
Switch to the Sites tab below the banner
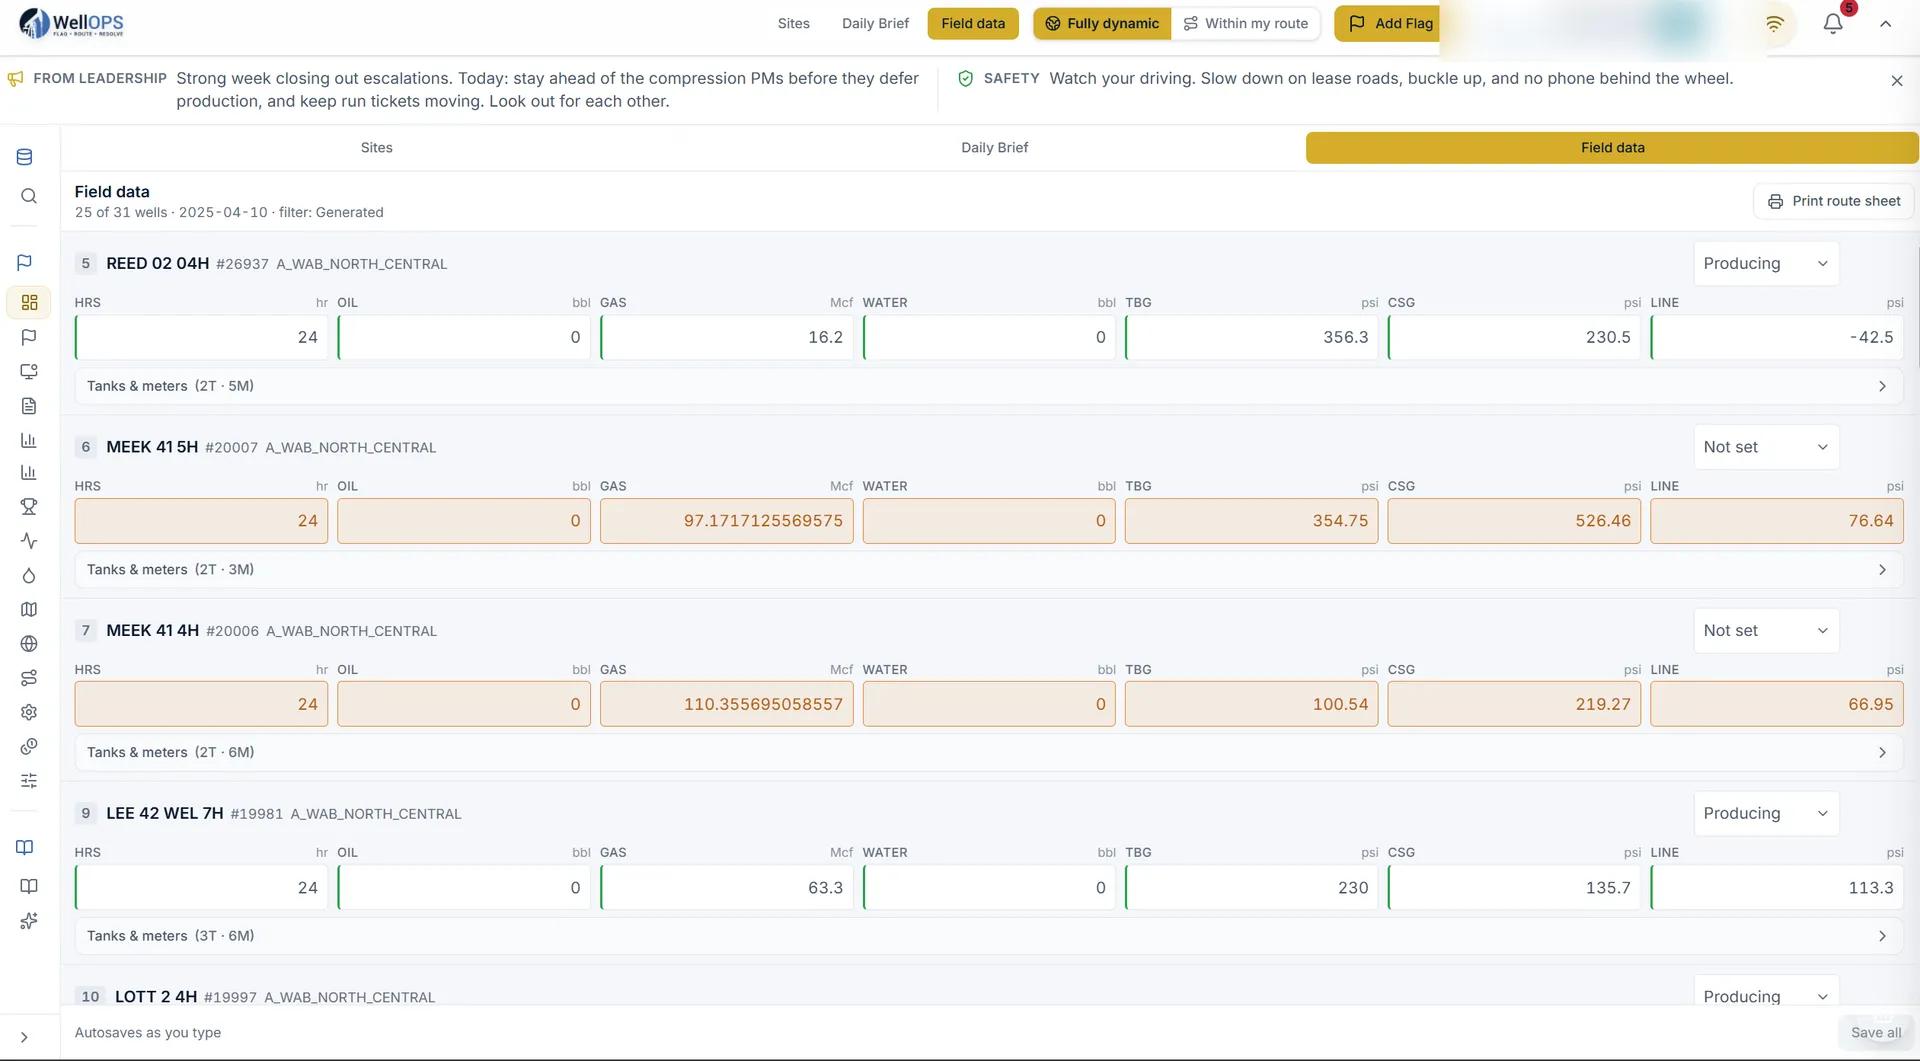point(376,148)
